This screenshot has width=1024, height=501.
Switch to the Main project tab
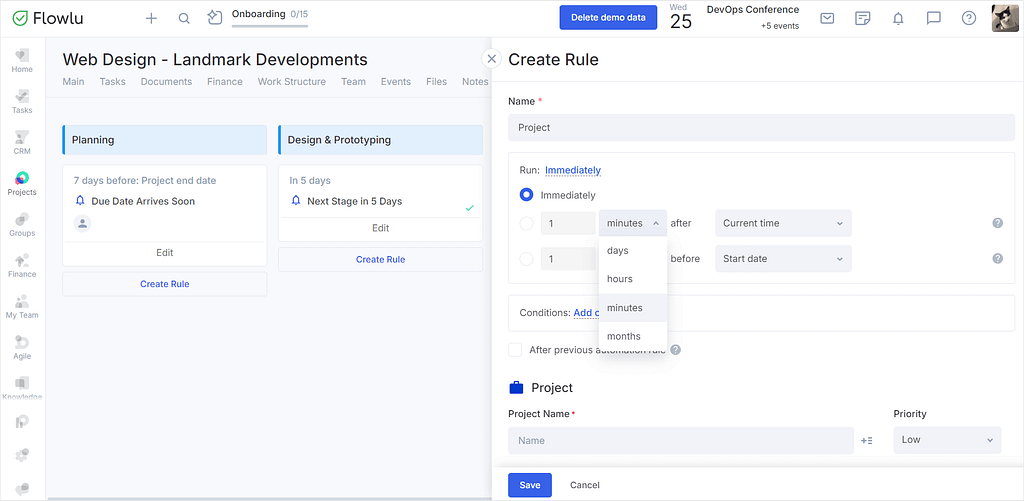73,82
